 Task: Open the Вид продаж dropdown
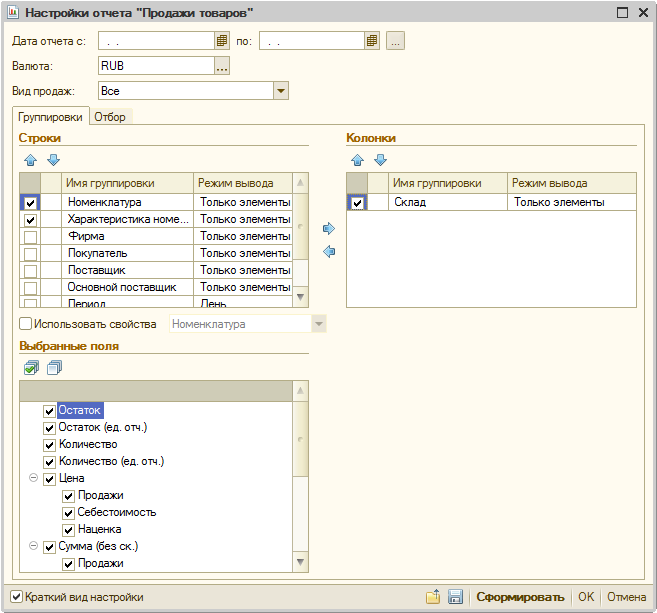281,91
